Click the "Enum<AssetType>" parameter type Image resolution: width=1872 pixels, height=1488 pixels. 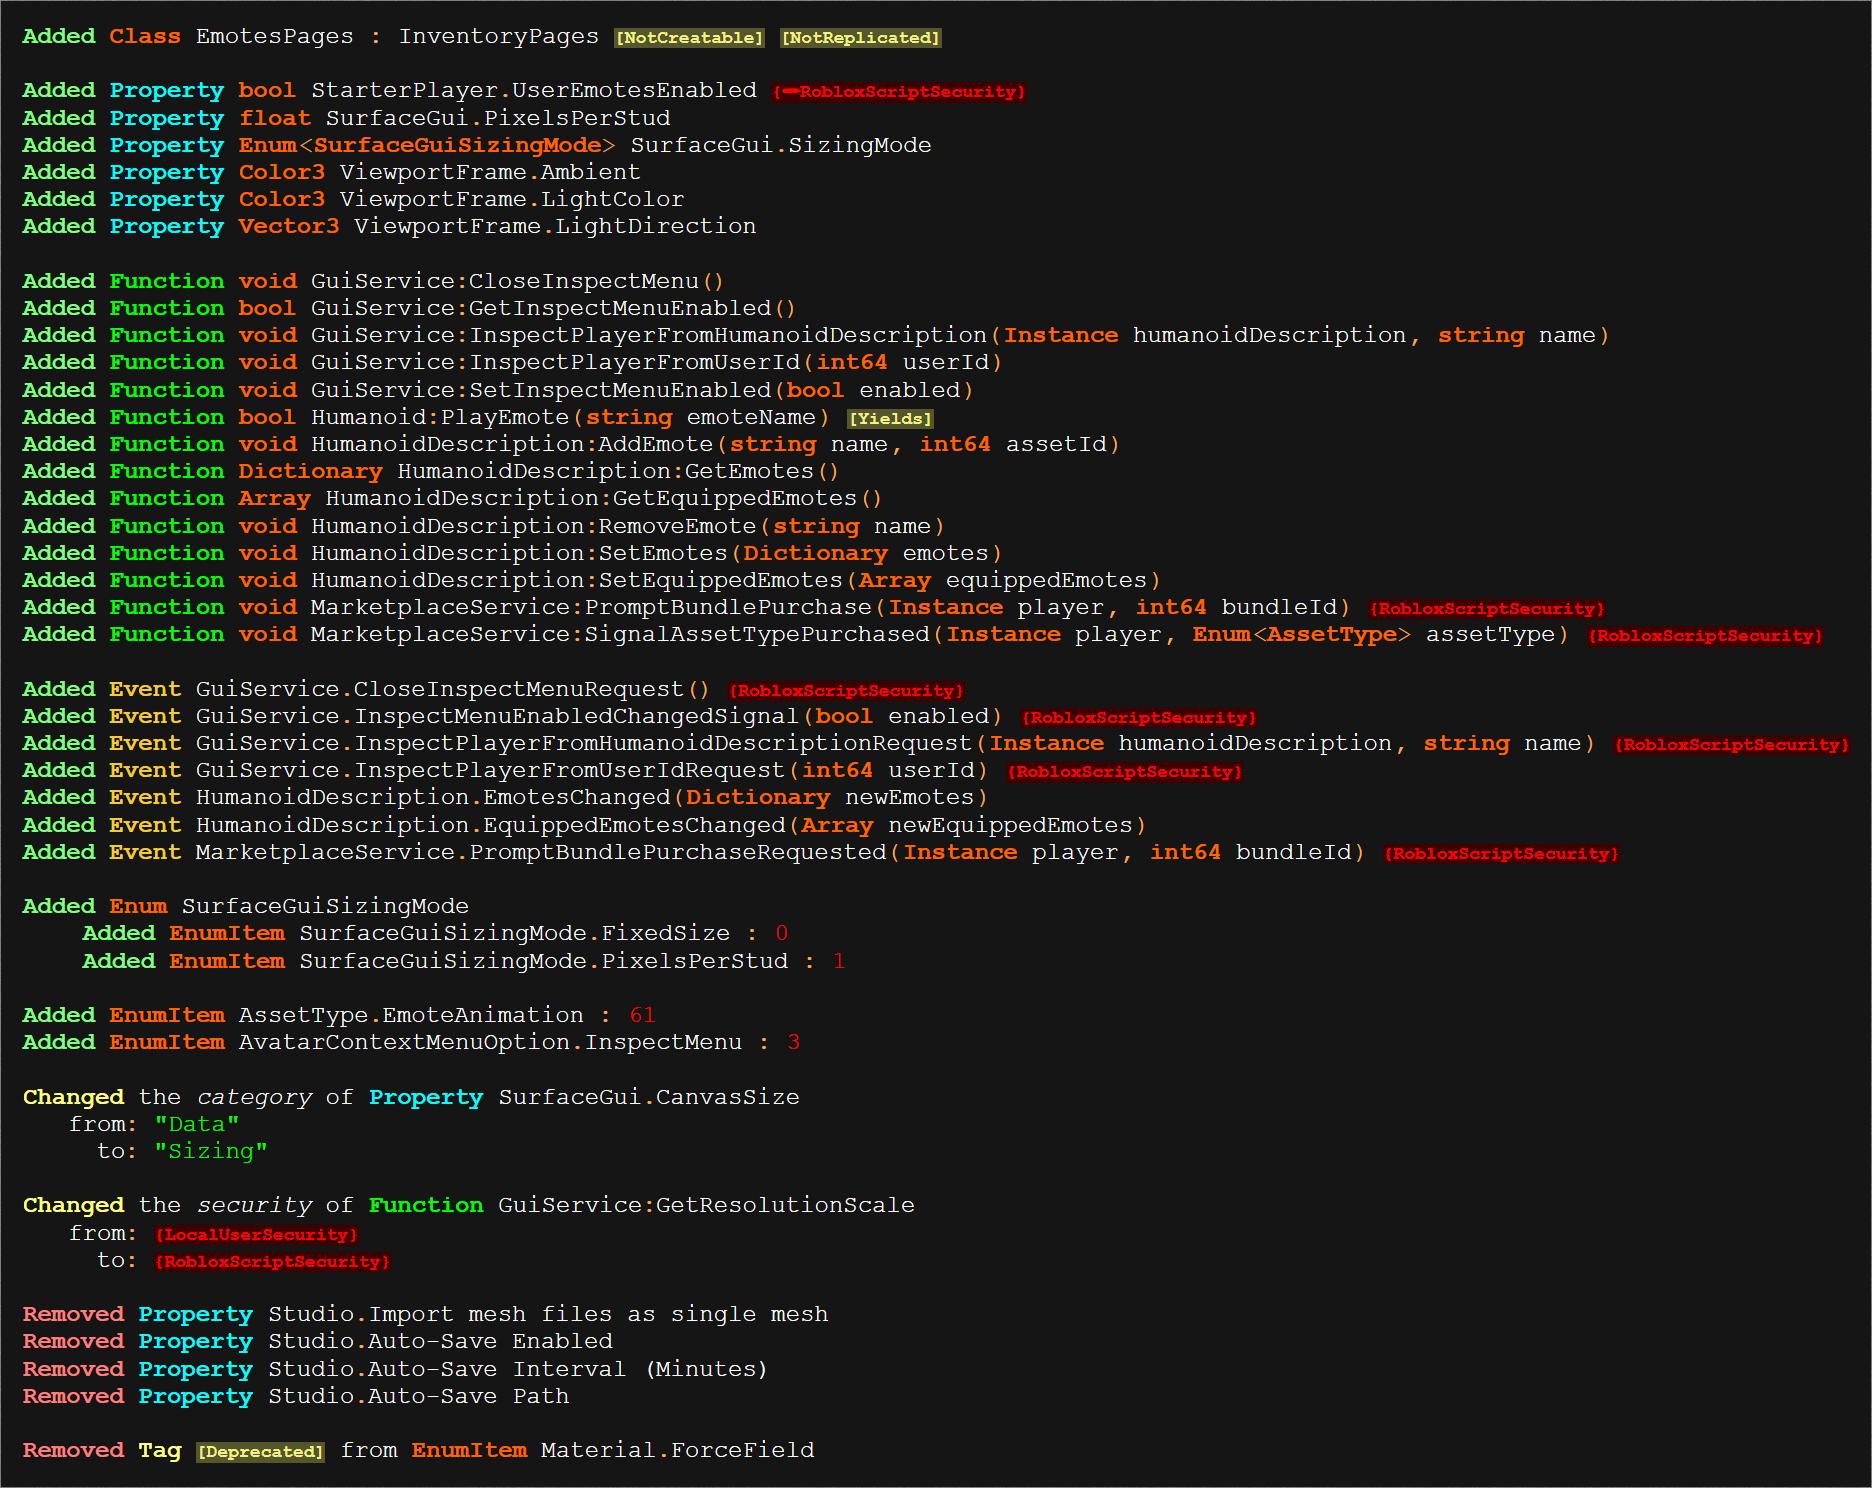point(1301,634)
